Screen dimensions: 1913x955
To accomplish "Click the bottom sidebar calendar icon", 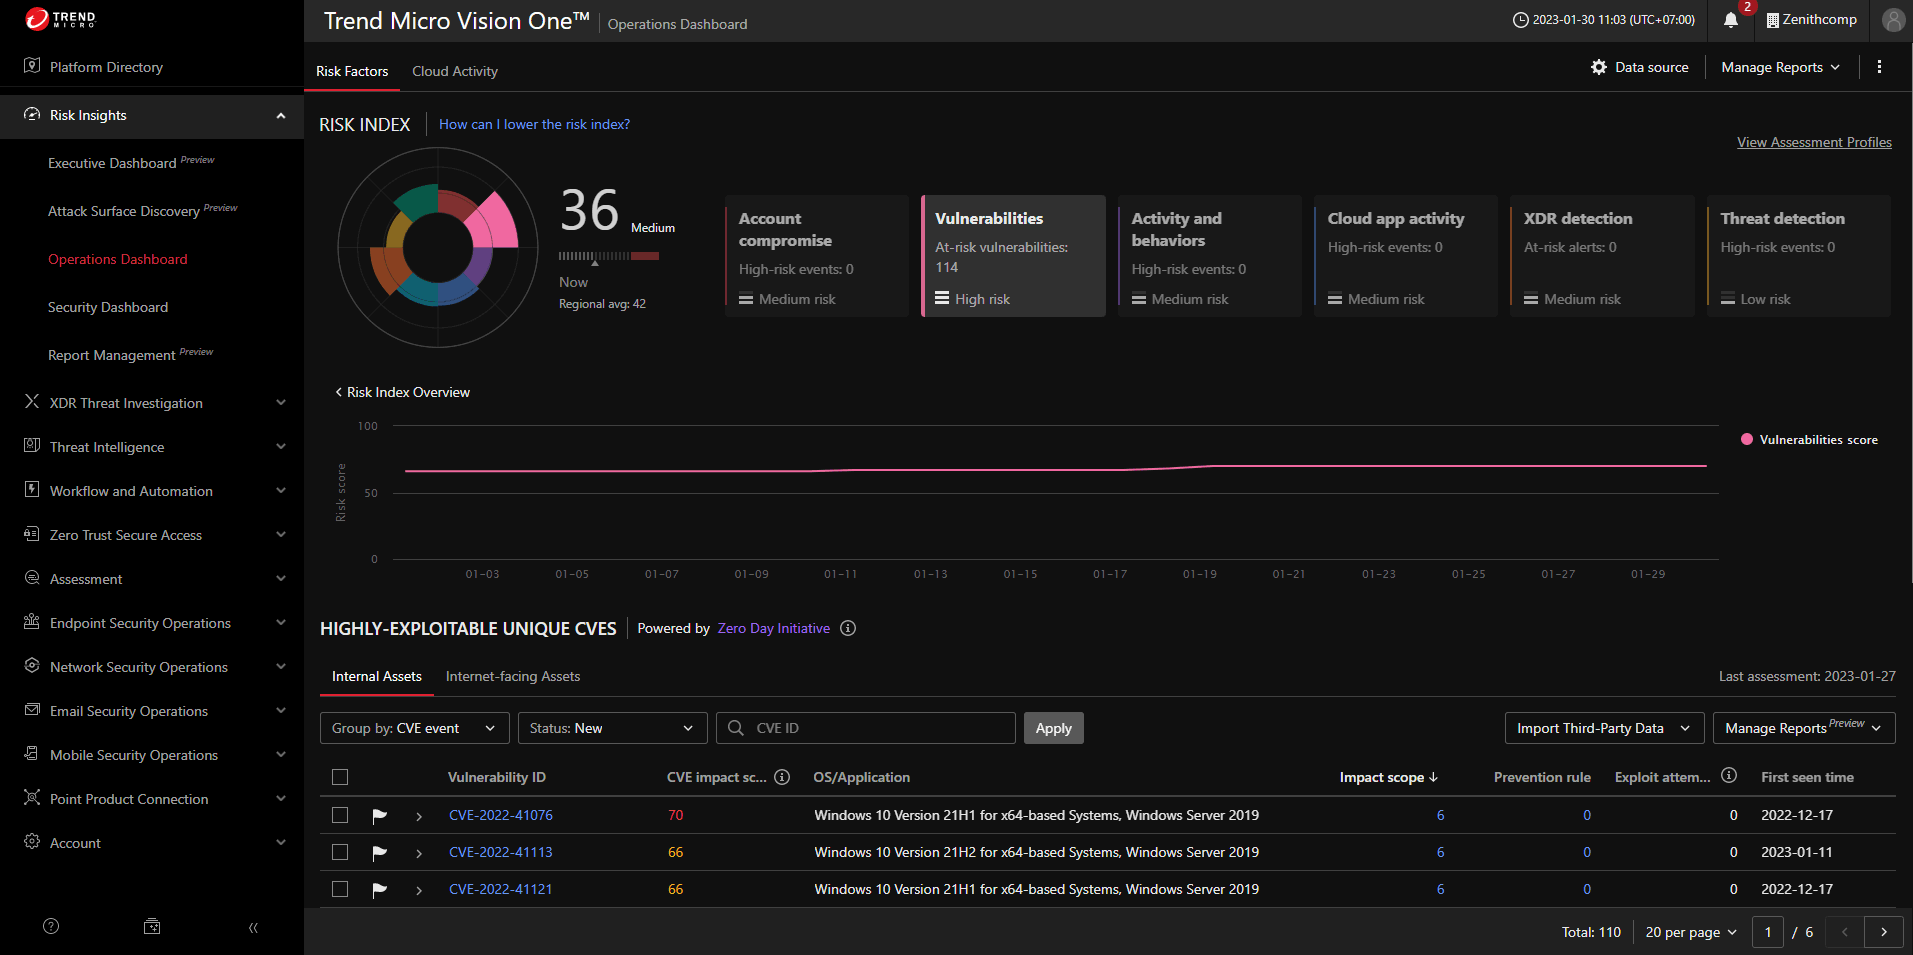I will pyautogui.click(x=152, y=927).
